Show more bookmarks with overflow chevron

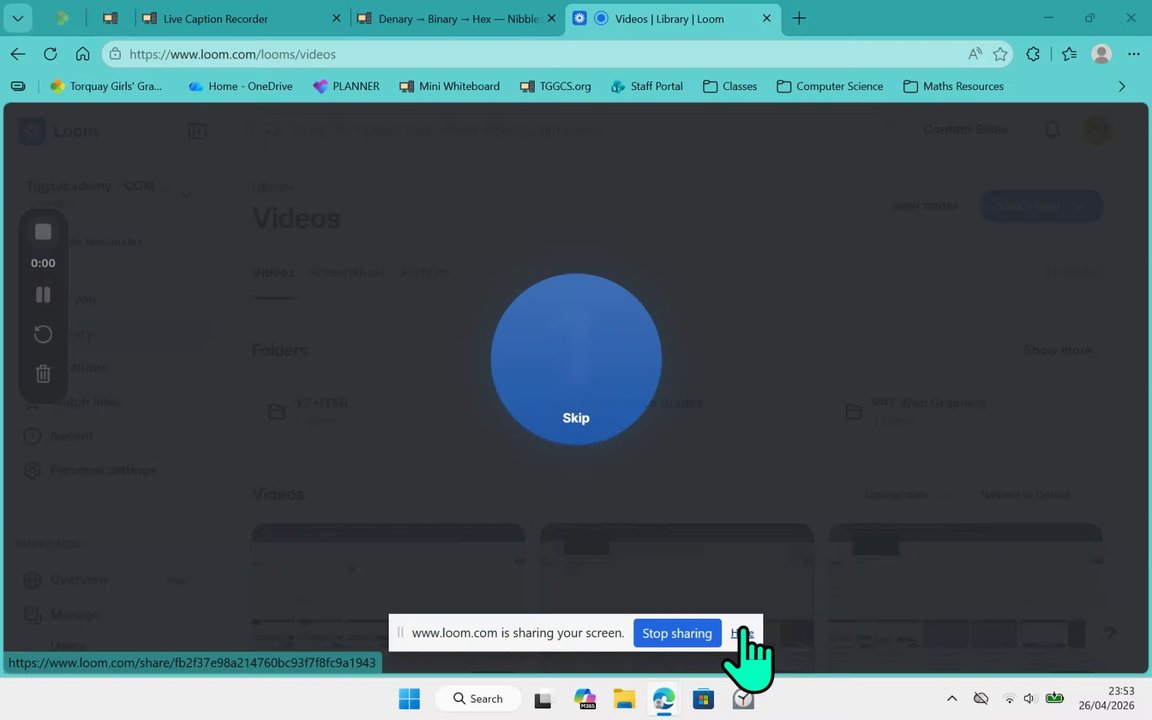click(x=1122, y=86)
